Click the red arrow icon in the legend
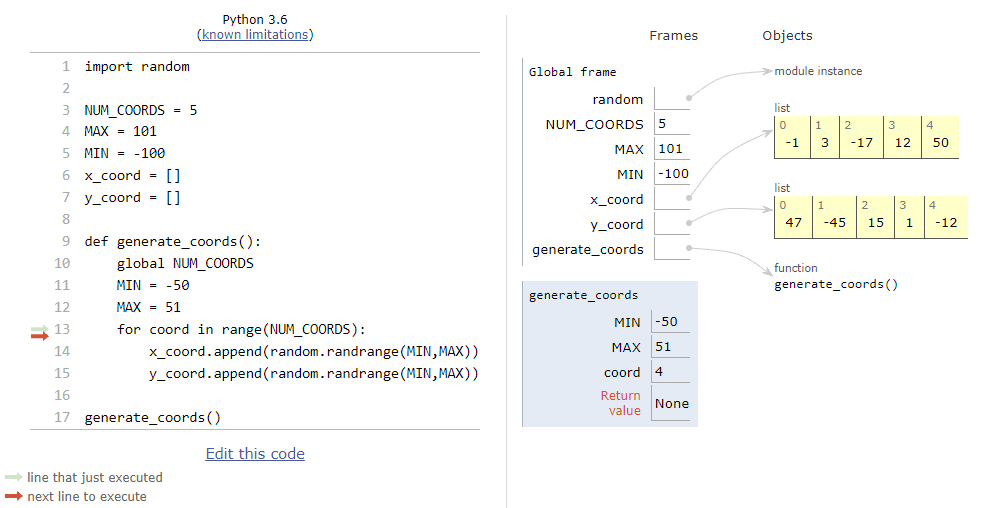1005x508 pixels. [13, 496]
